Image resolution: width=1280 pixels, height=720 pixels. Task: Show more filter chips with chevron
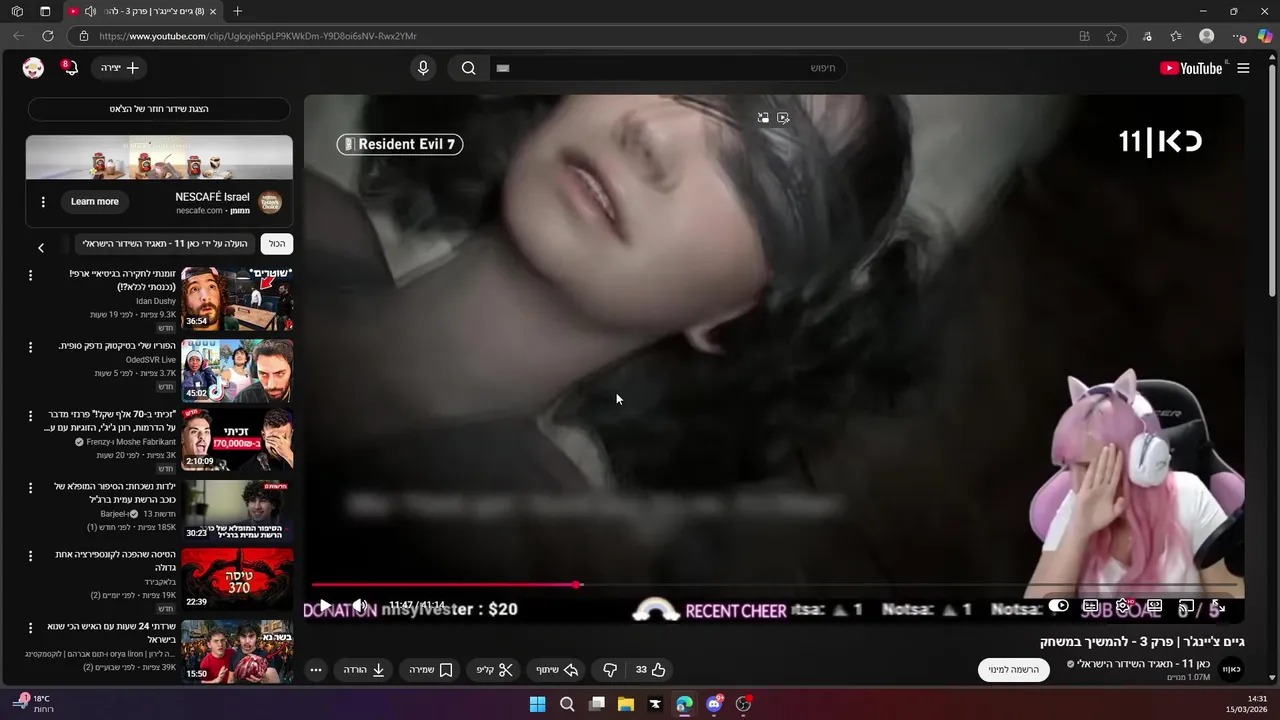click(41, 247)
